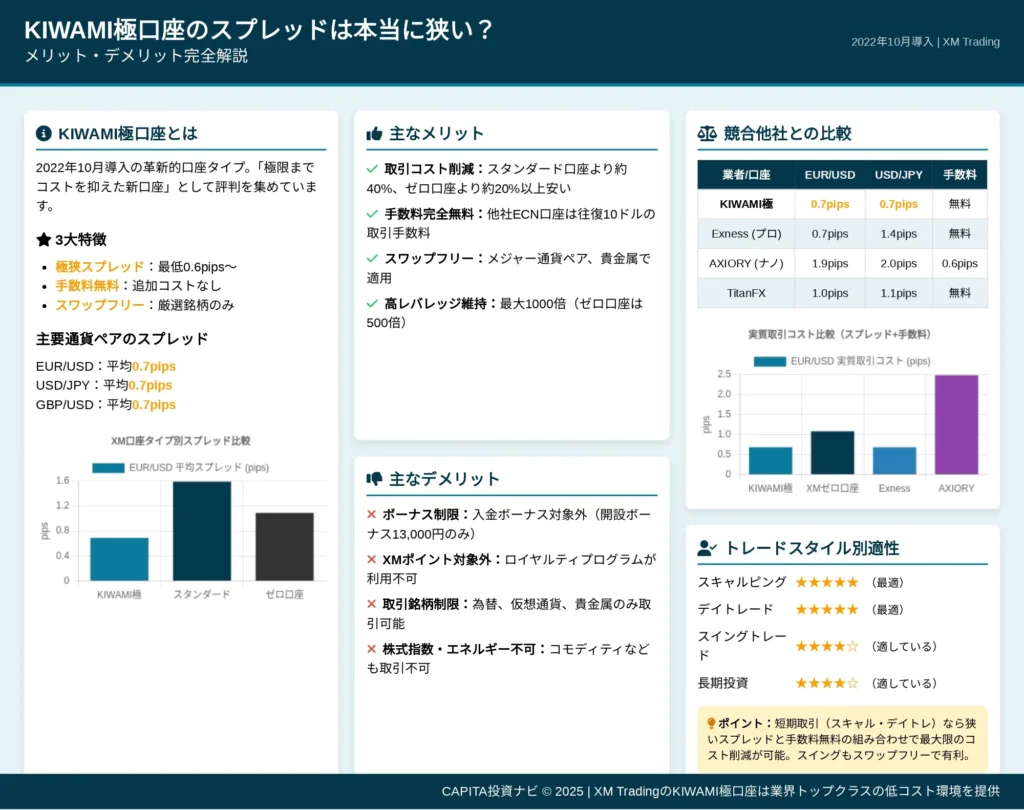Click the 手数料 table column header
The image size is (1024, 810).
pyautogui.click(x=959, y=174)
